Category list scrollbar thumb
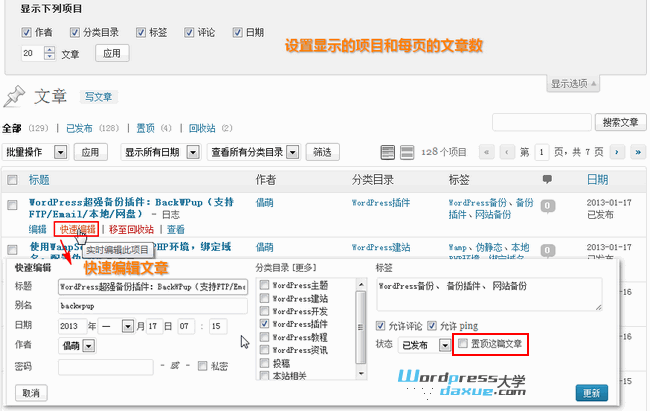 pyautogui.click(x=361, y=327)
